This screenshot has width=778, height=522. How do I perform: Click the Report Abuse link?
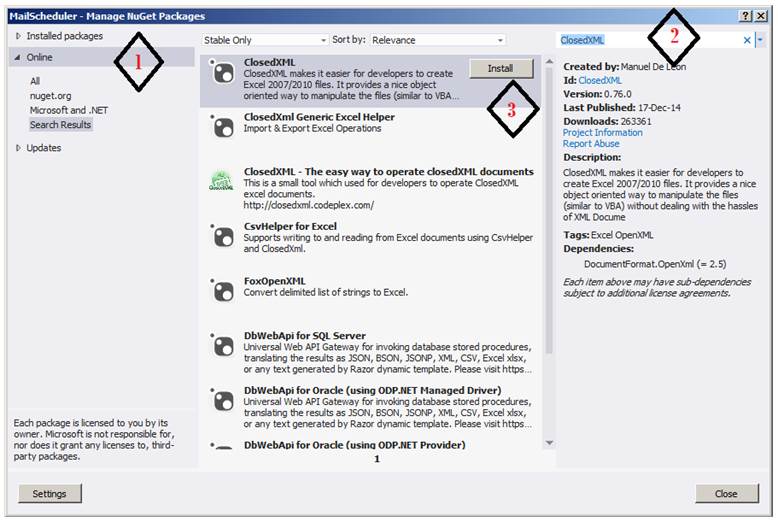click(x=591, y=144)
